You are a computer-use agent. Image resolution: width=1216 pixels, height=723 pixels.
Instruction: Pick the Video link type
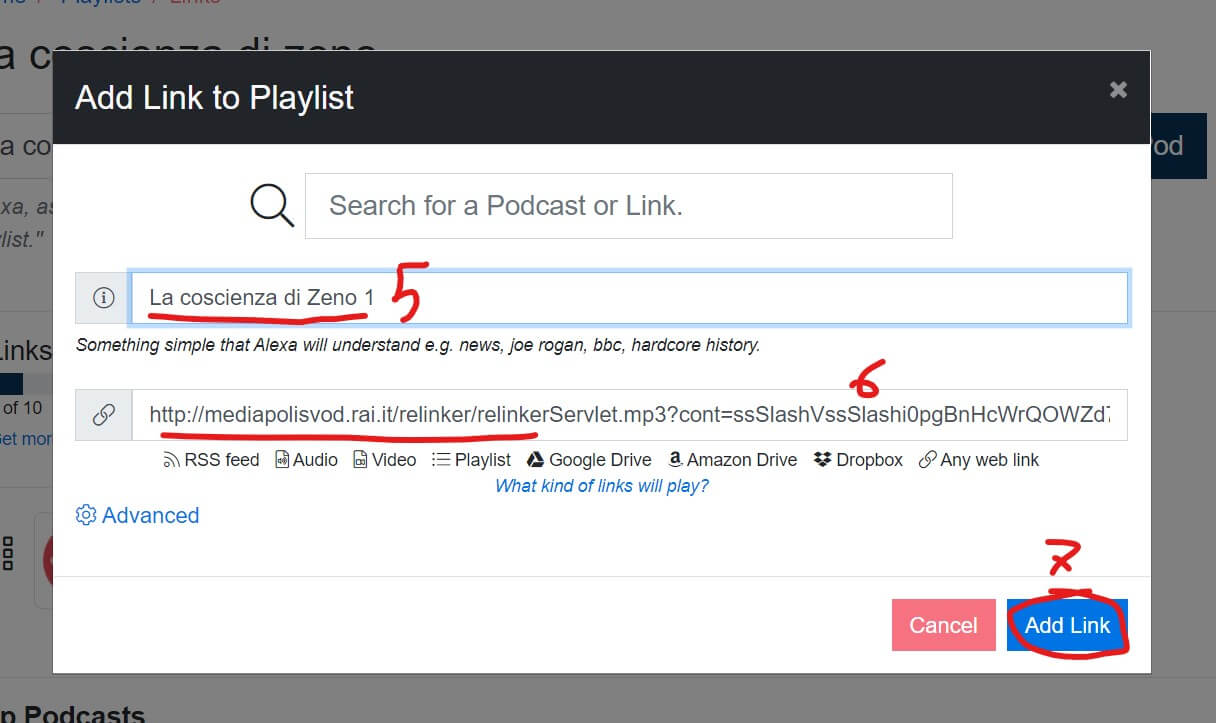click(384, 460)
